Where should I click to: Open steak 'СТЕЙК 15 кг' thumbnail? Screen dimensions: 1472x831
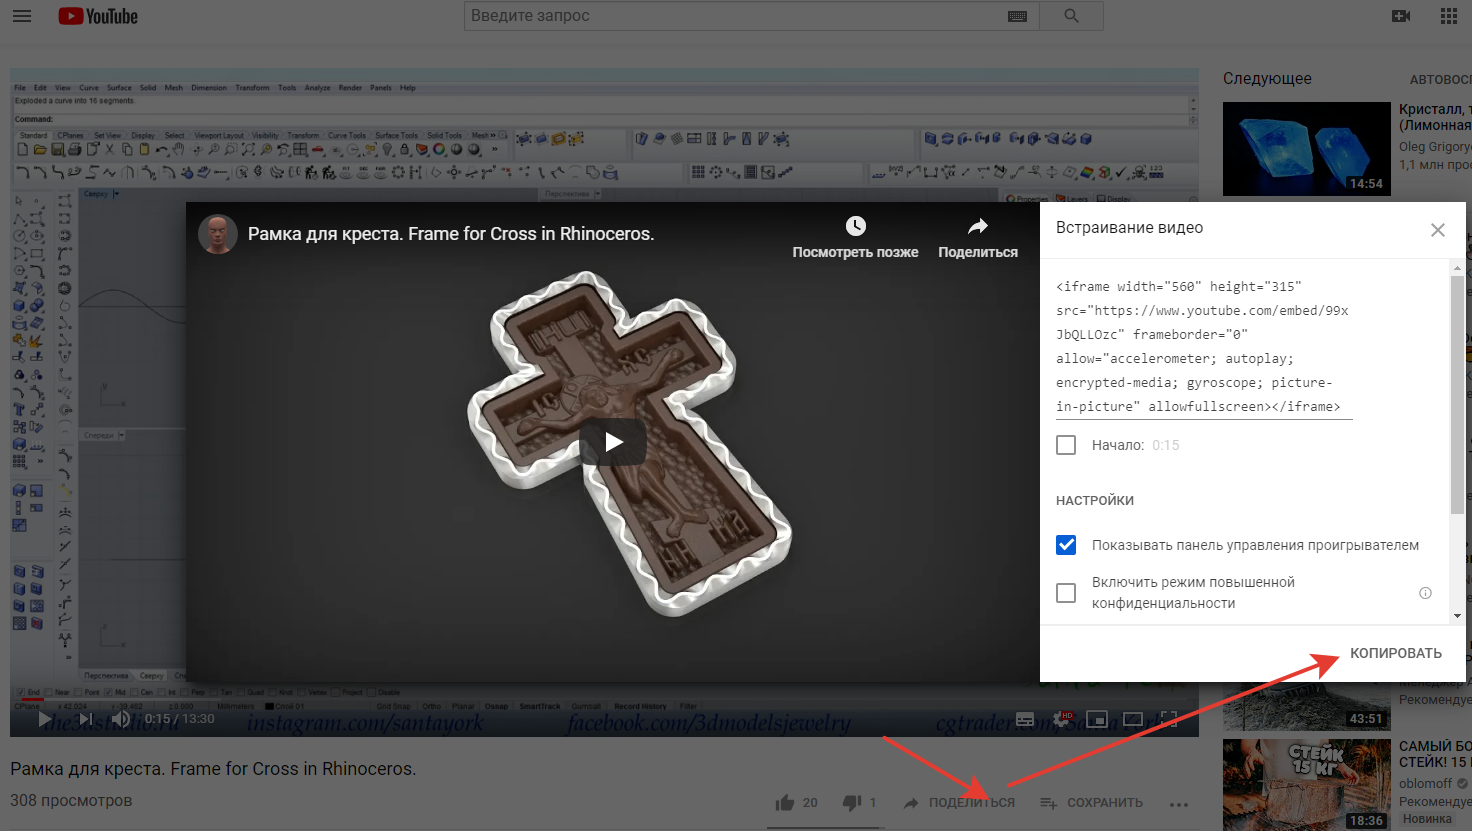pyautogui.click(x=1307, y=784)
